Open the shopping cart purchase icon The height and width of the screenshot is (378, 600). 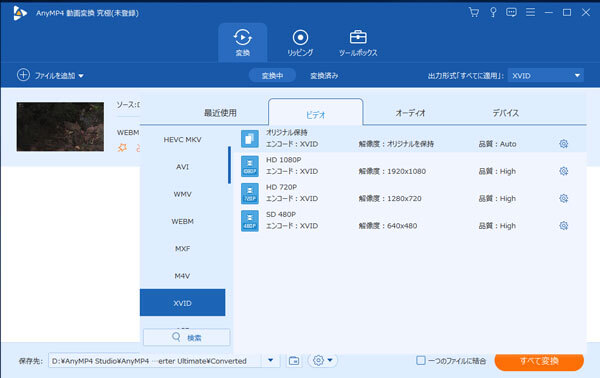tap(474, 13)
